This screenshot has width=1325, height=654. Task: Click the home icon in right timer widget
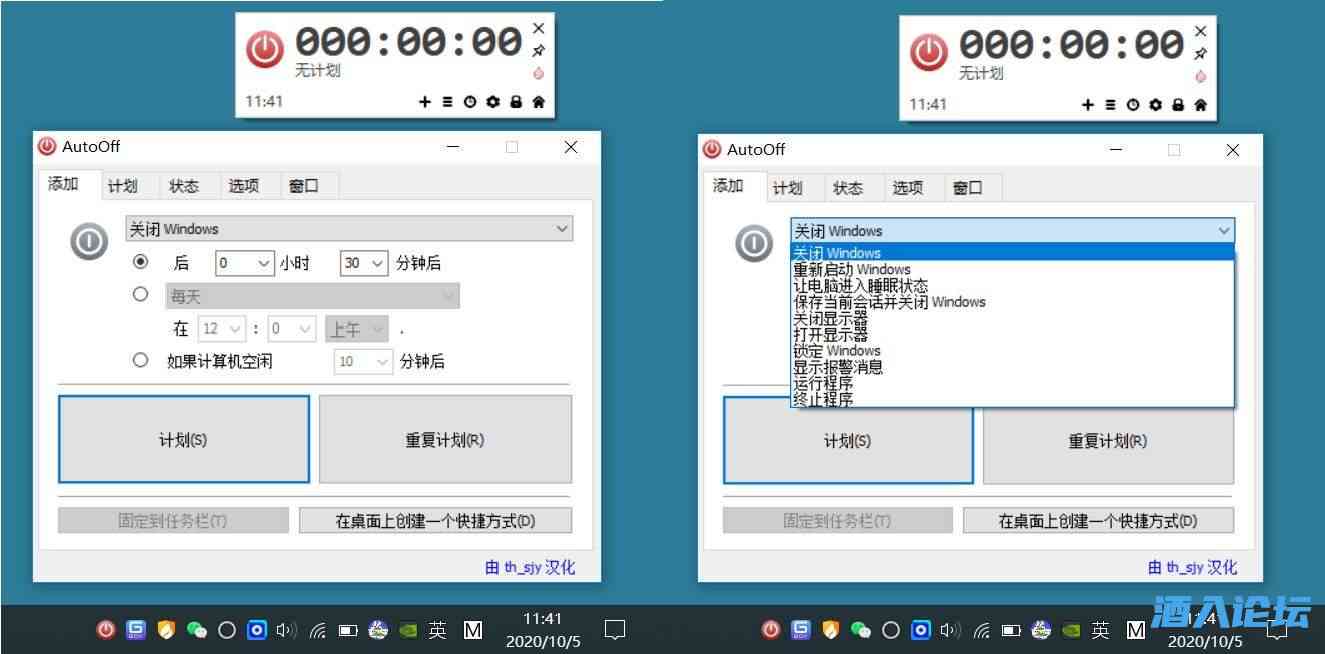click(x=1201, y=105)
